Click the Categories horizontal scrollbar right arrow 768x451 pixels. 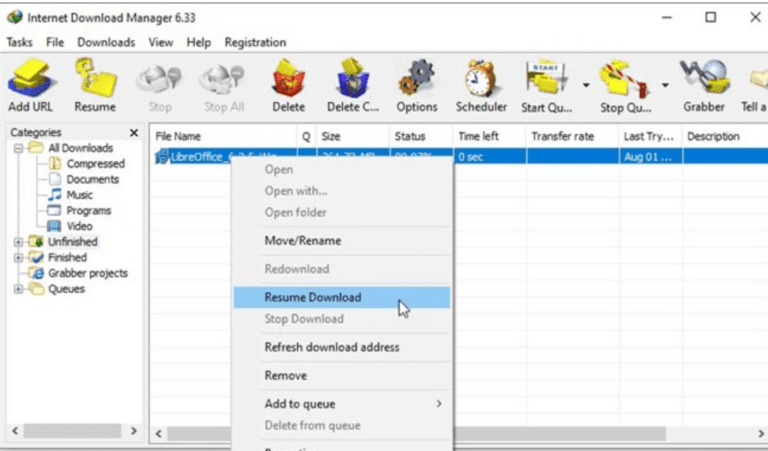134,430
